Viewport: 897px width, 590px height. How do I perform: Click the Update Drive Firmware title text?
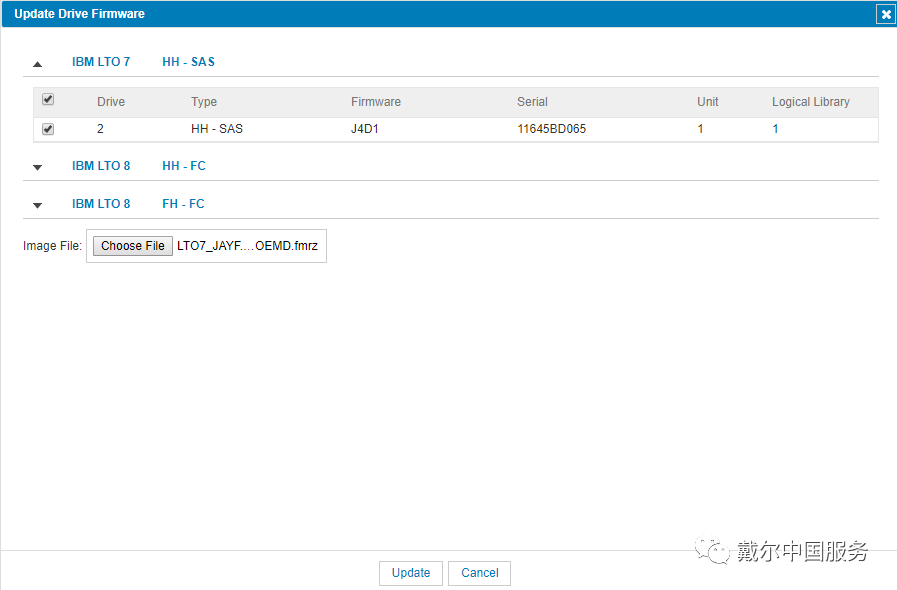click(80, 14)
